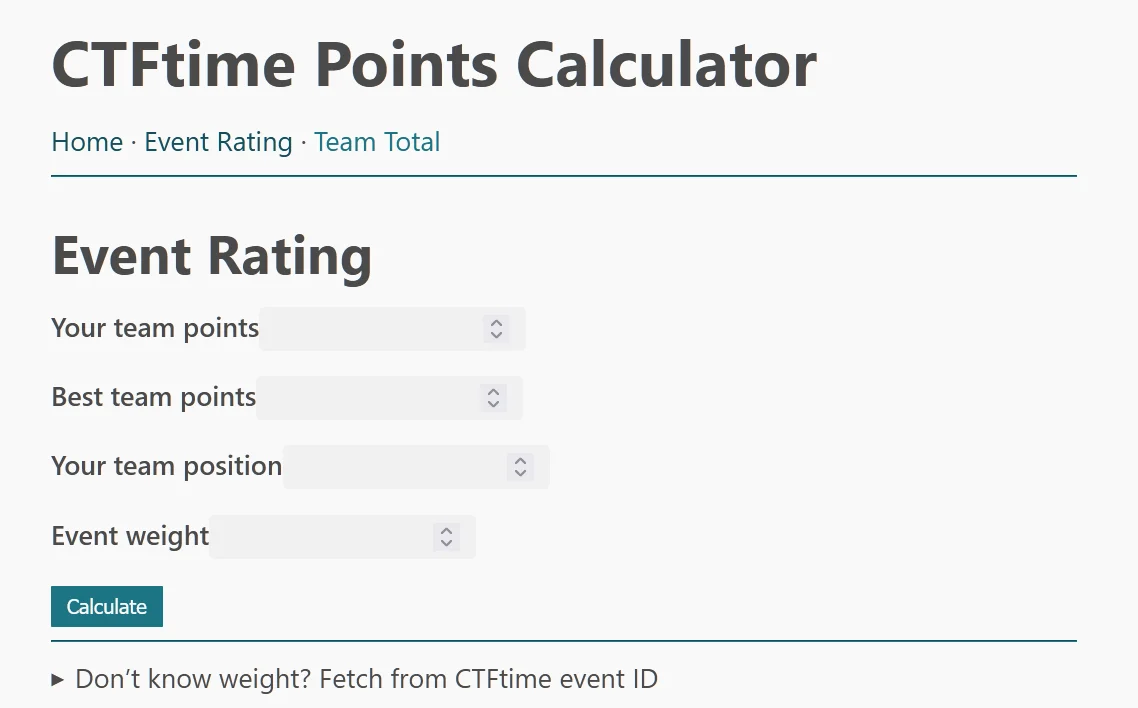
Task: Lower Event weight with the down arrow
Action: (x=447, y=543)
